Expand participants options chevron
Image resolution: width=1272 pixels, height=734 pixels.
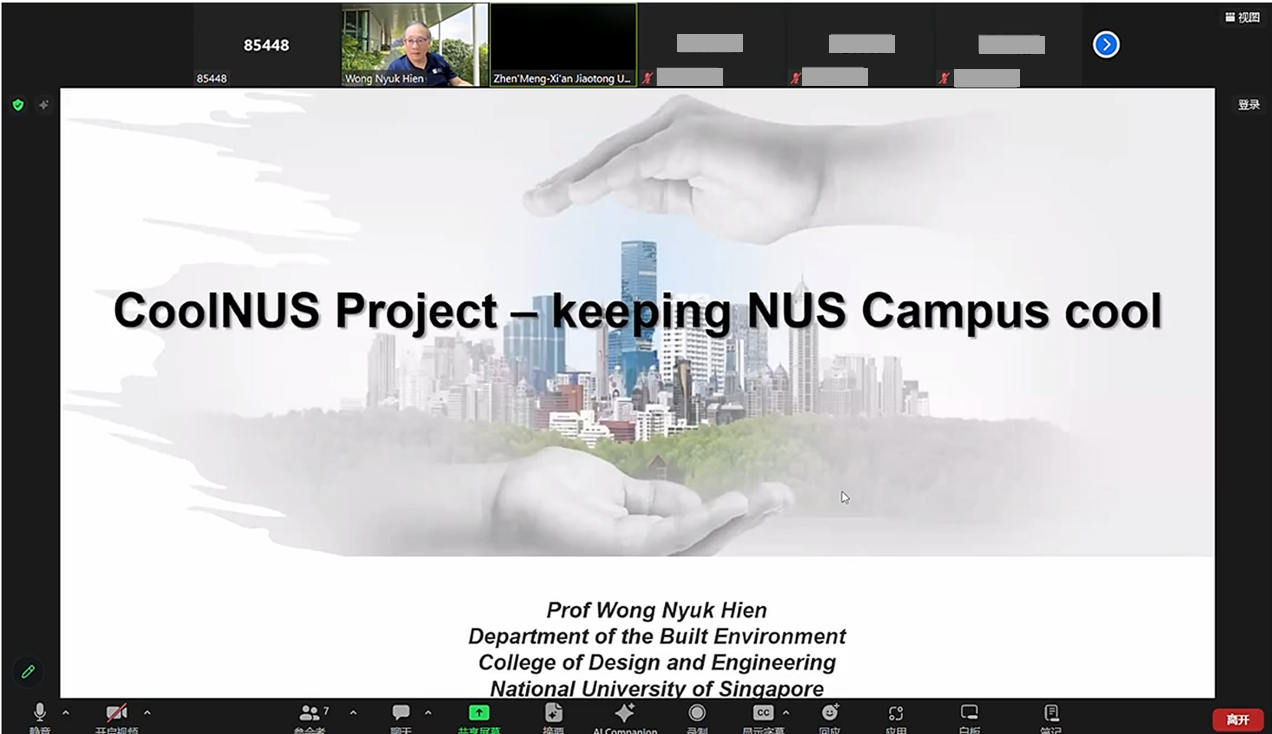(353, 713)
